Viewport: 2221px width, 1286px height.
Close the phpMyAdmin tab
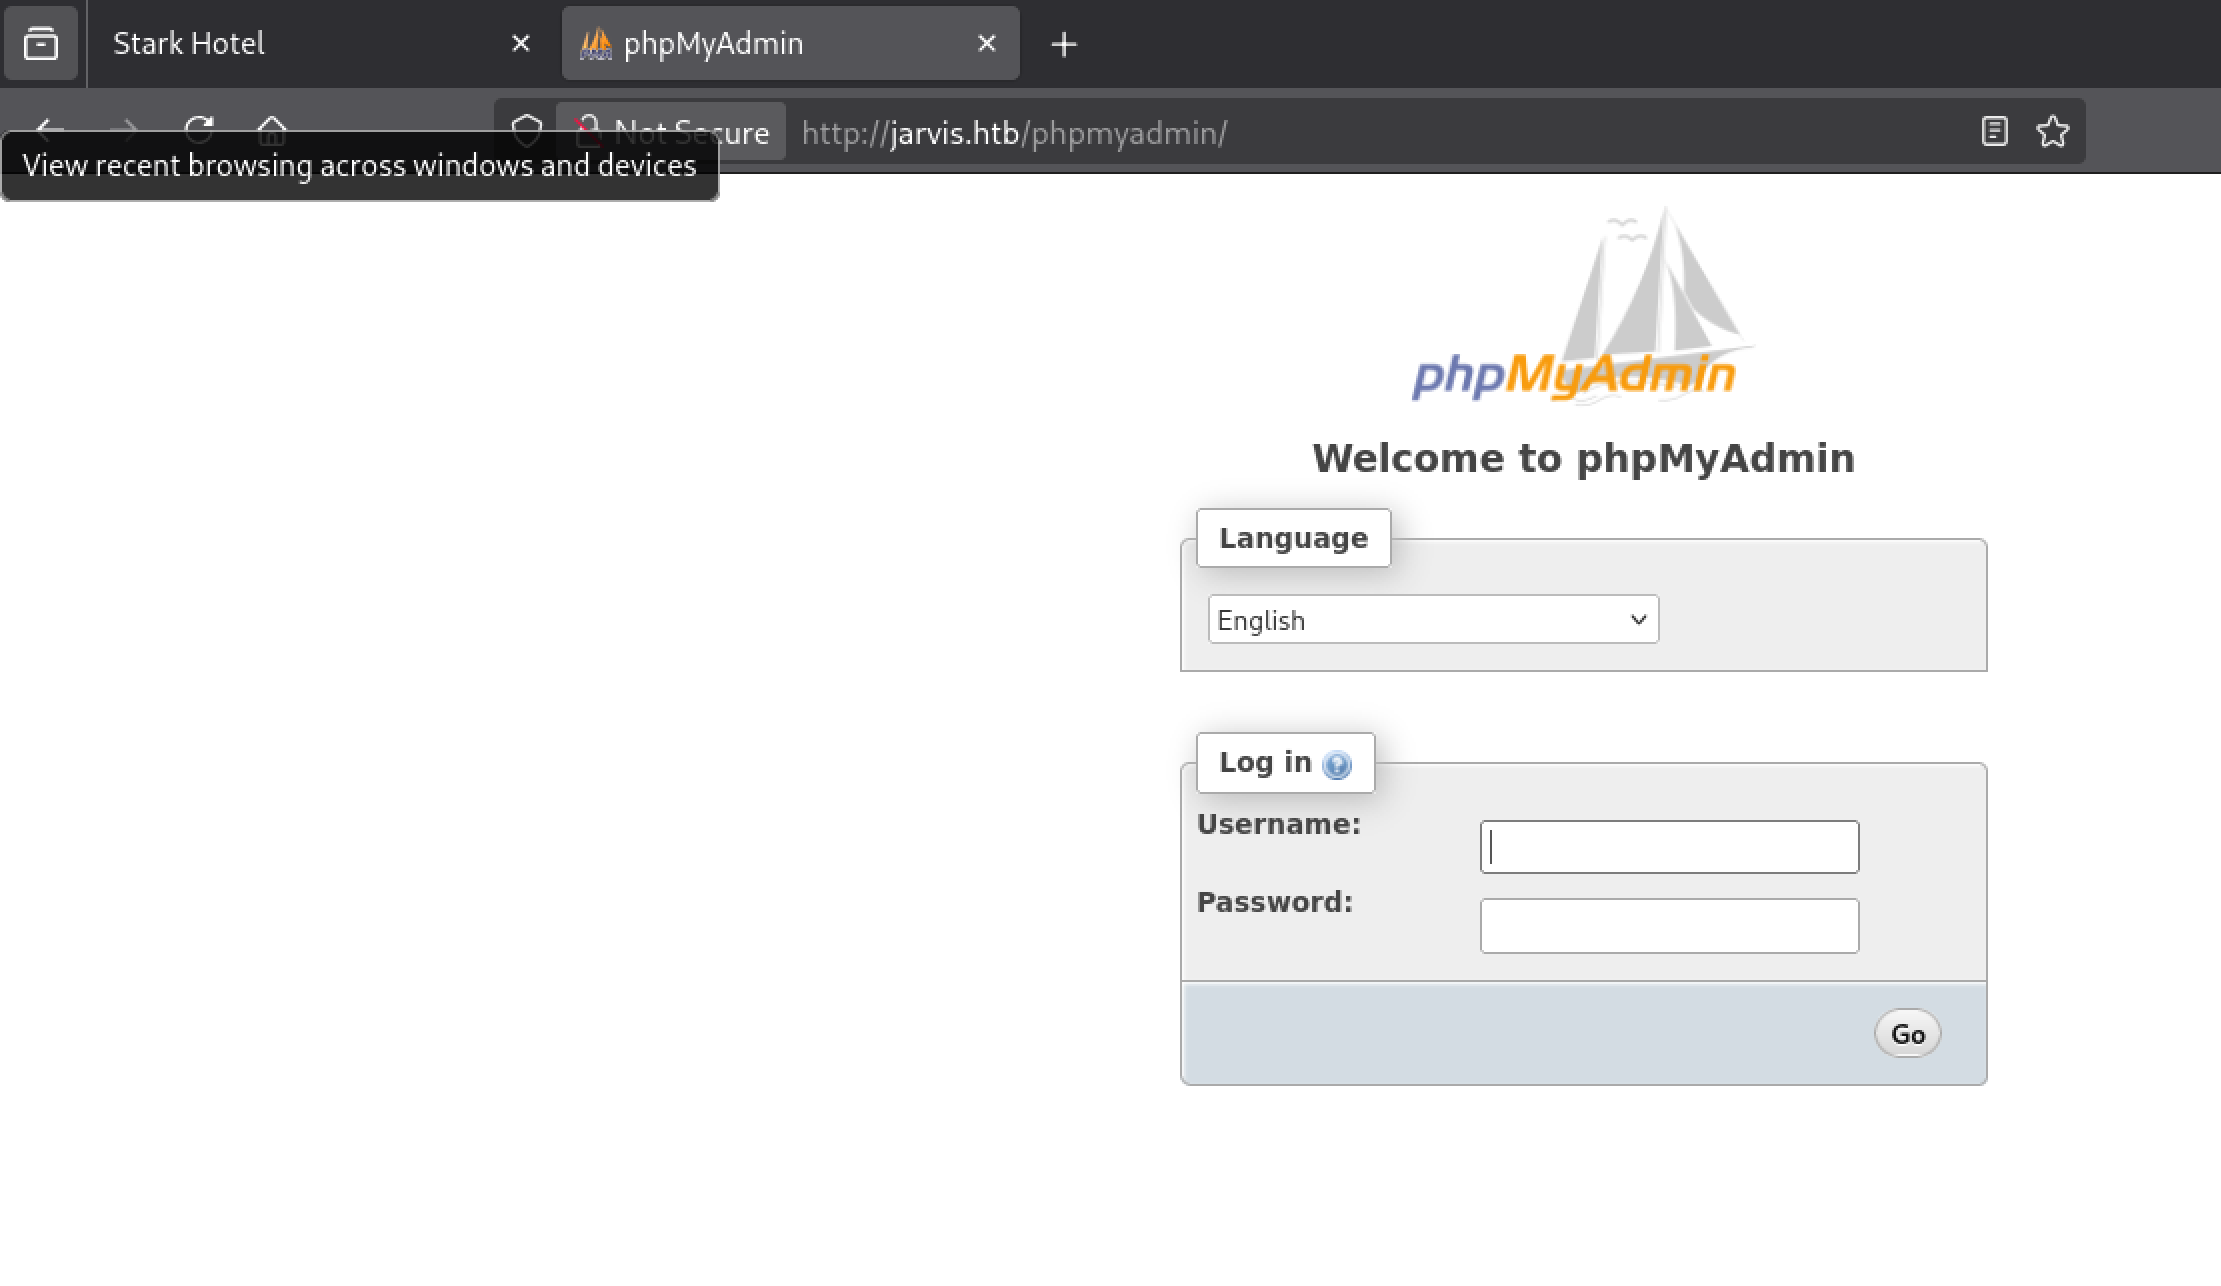click(x=986, y=43)
